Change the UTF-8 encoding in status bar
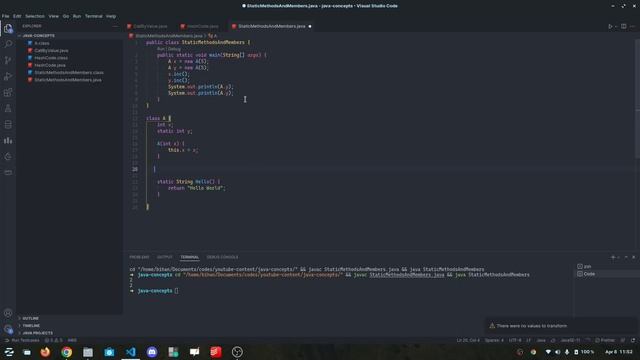Viewport: 640px width, 360px height. [x=515, y=340]
